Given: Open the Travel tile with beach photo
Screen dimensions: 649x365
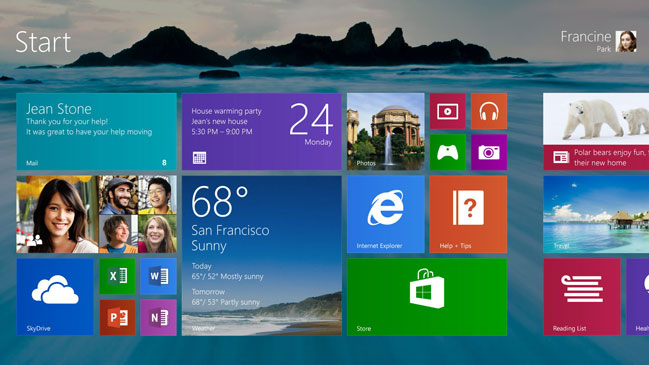Looking at the screenshot, I should click(x=596, y=214).
